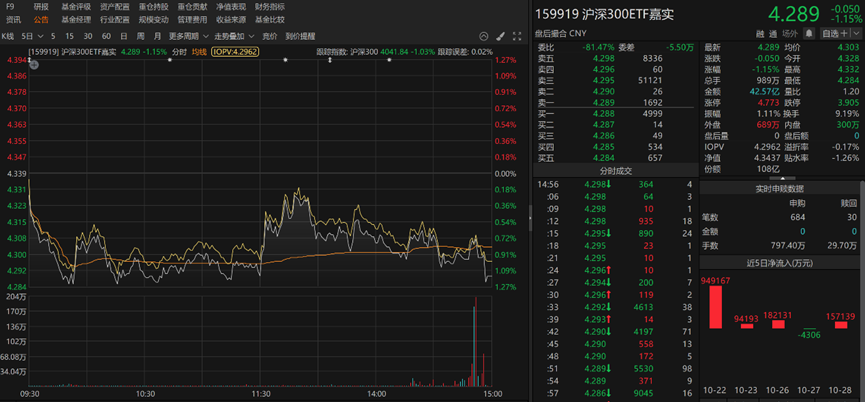Viewport: 865px width, 402px height.
Task: Open the 研报 menu
Action: (x=41, y=7)
